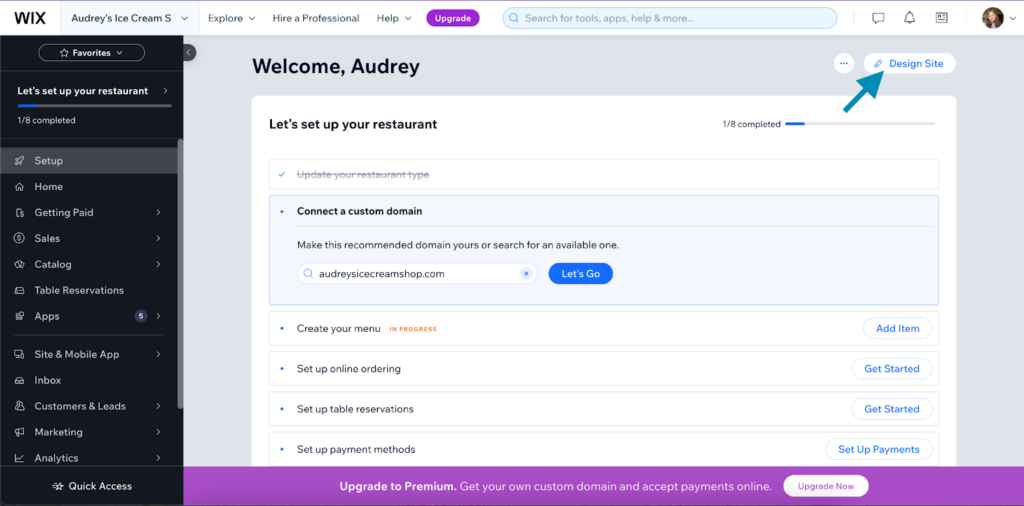
Task: Open the three-dots more actions button
Action: (843, 63)
